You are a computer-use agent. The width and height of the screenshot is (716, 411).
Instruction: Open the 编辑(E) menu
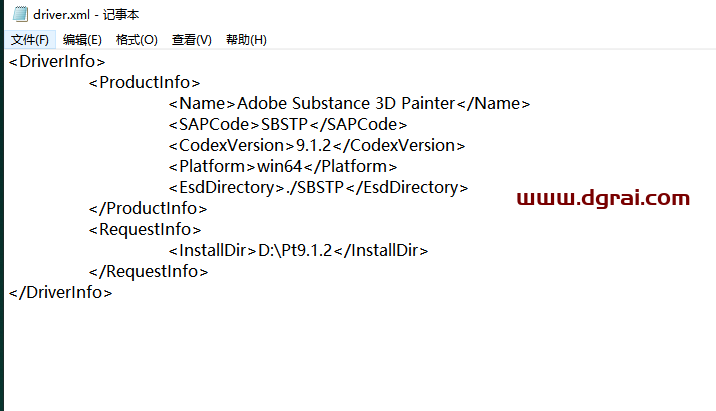point(82,40)
